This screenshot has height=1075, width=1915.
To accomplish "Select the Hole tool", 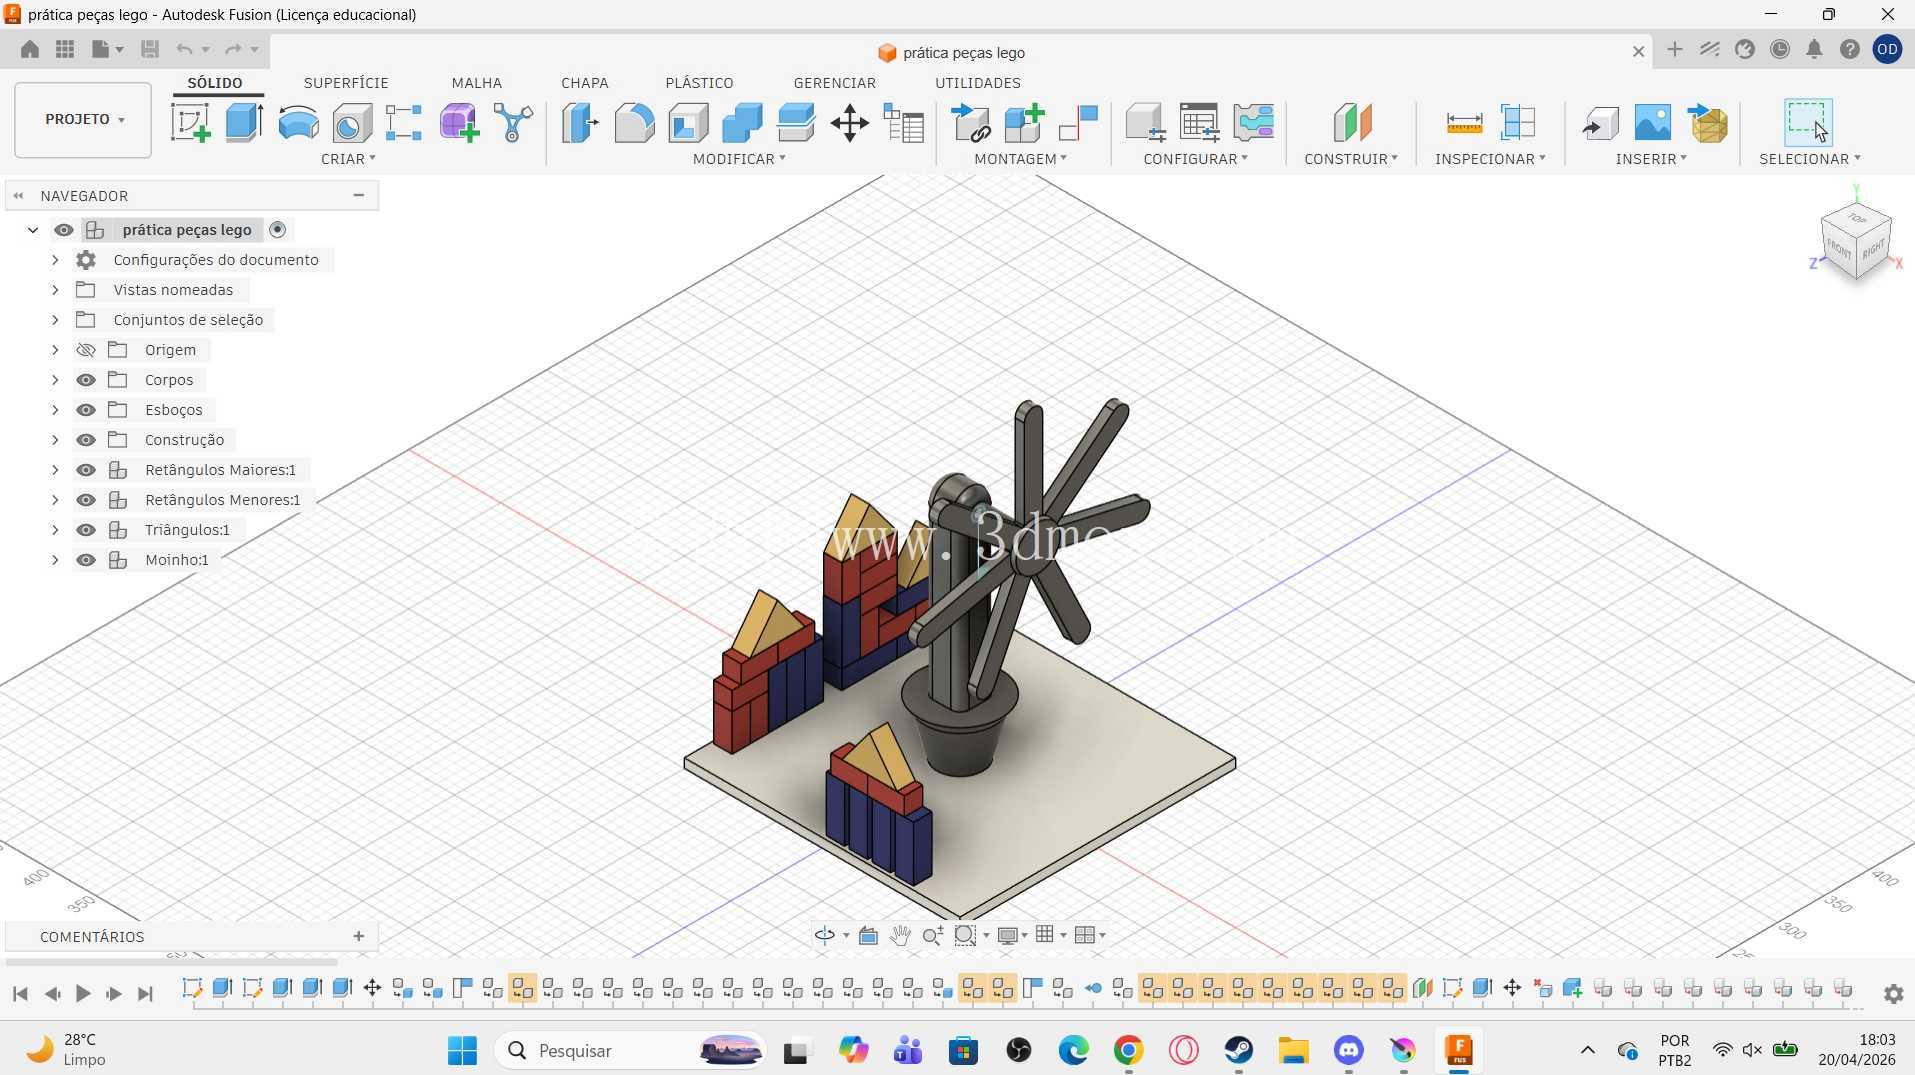I will pyautogui.click(x=351, y=123).
